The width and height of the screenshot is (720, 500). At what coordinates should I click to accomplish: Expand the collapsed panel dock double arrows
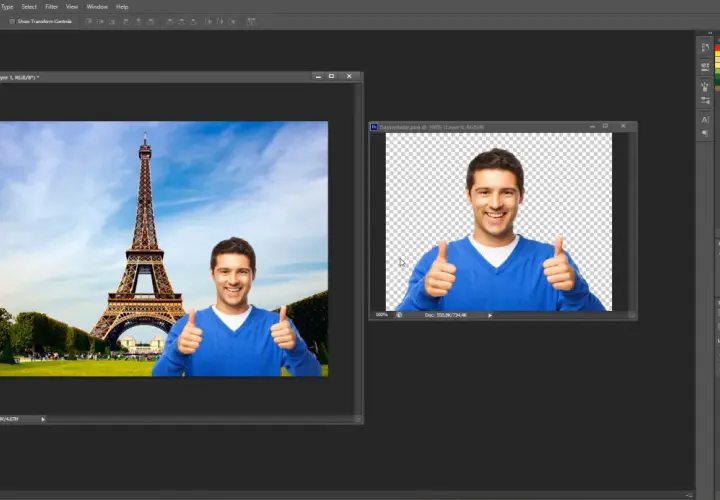(711, 34)
